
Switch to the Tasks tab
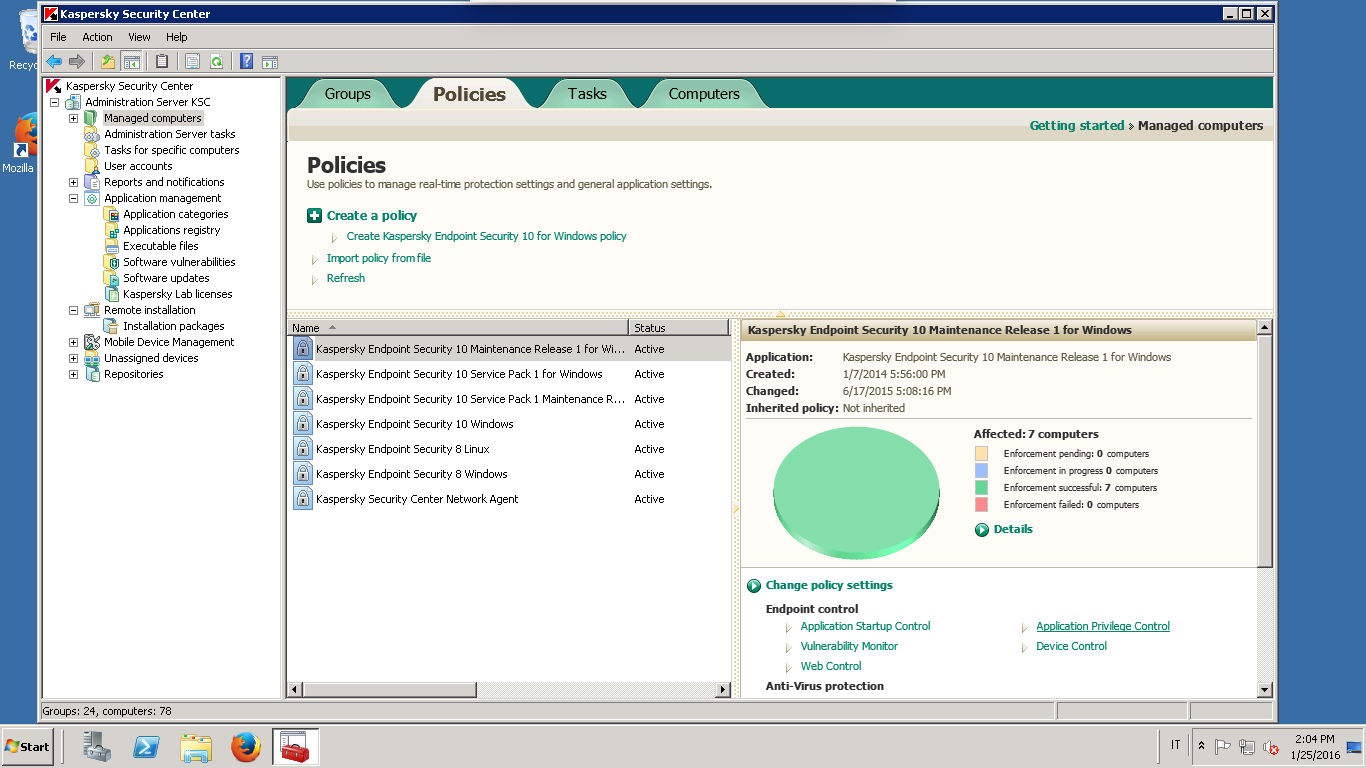pos(587,94)
